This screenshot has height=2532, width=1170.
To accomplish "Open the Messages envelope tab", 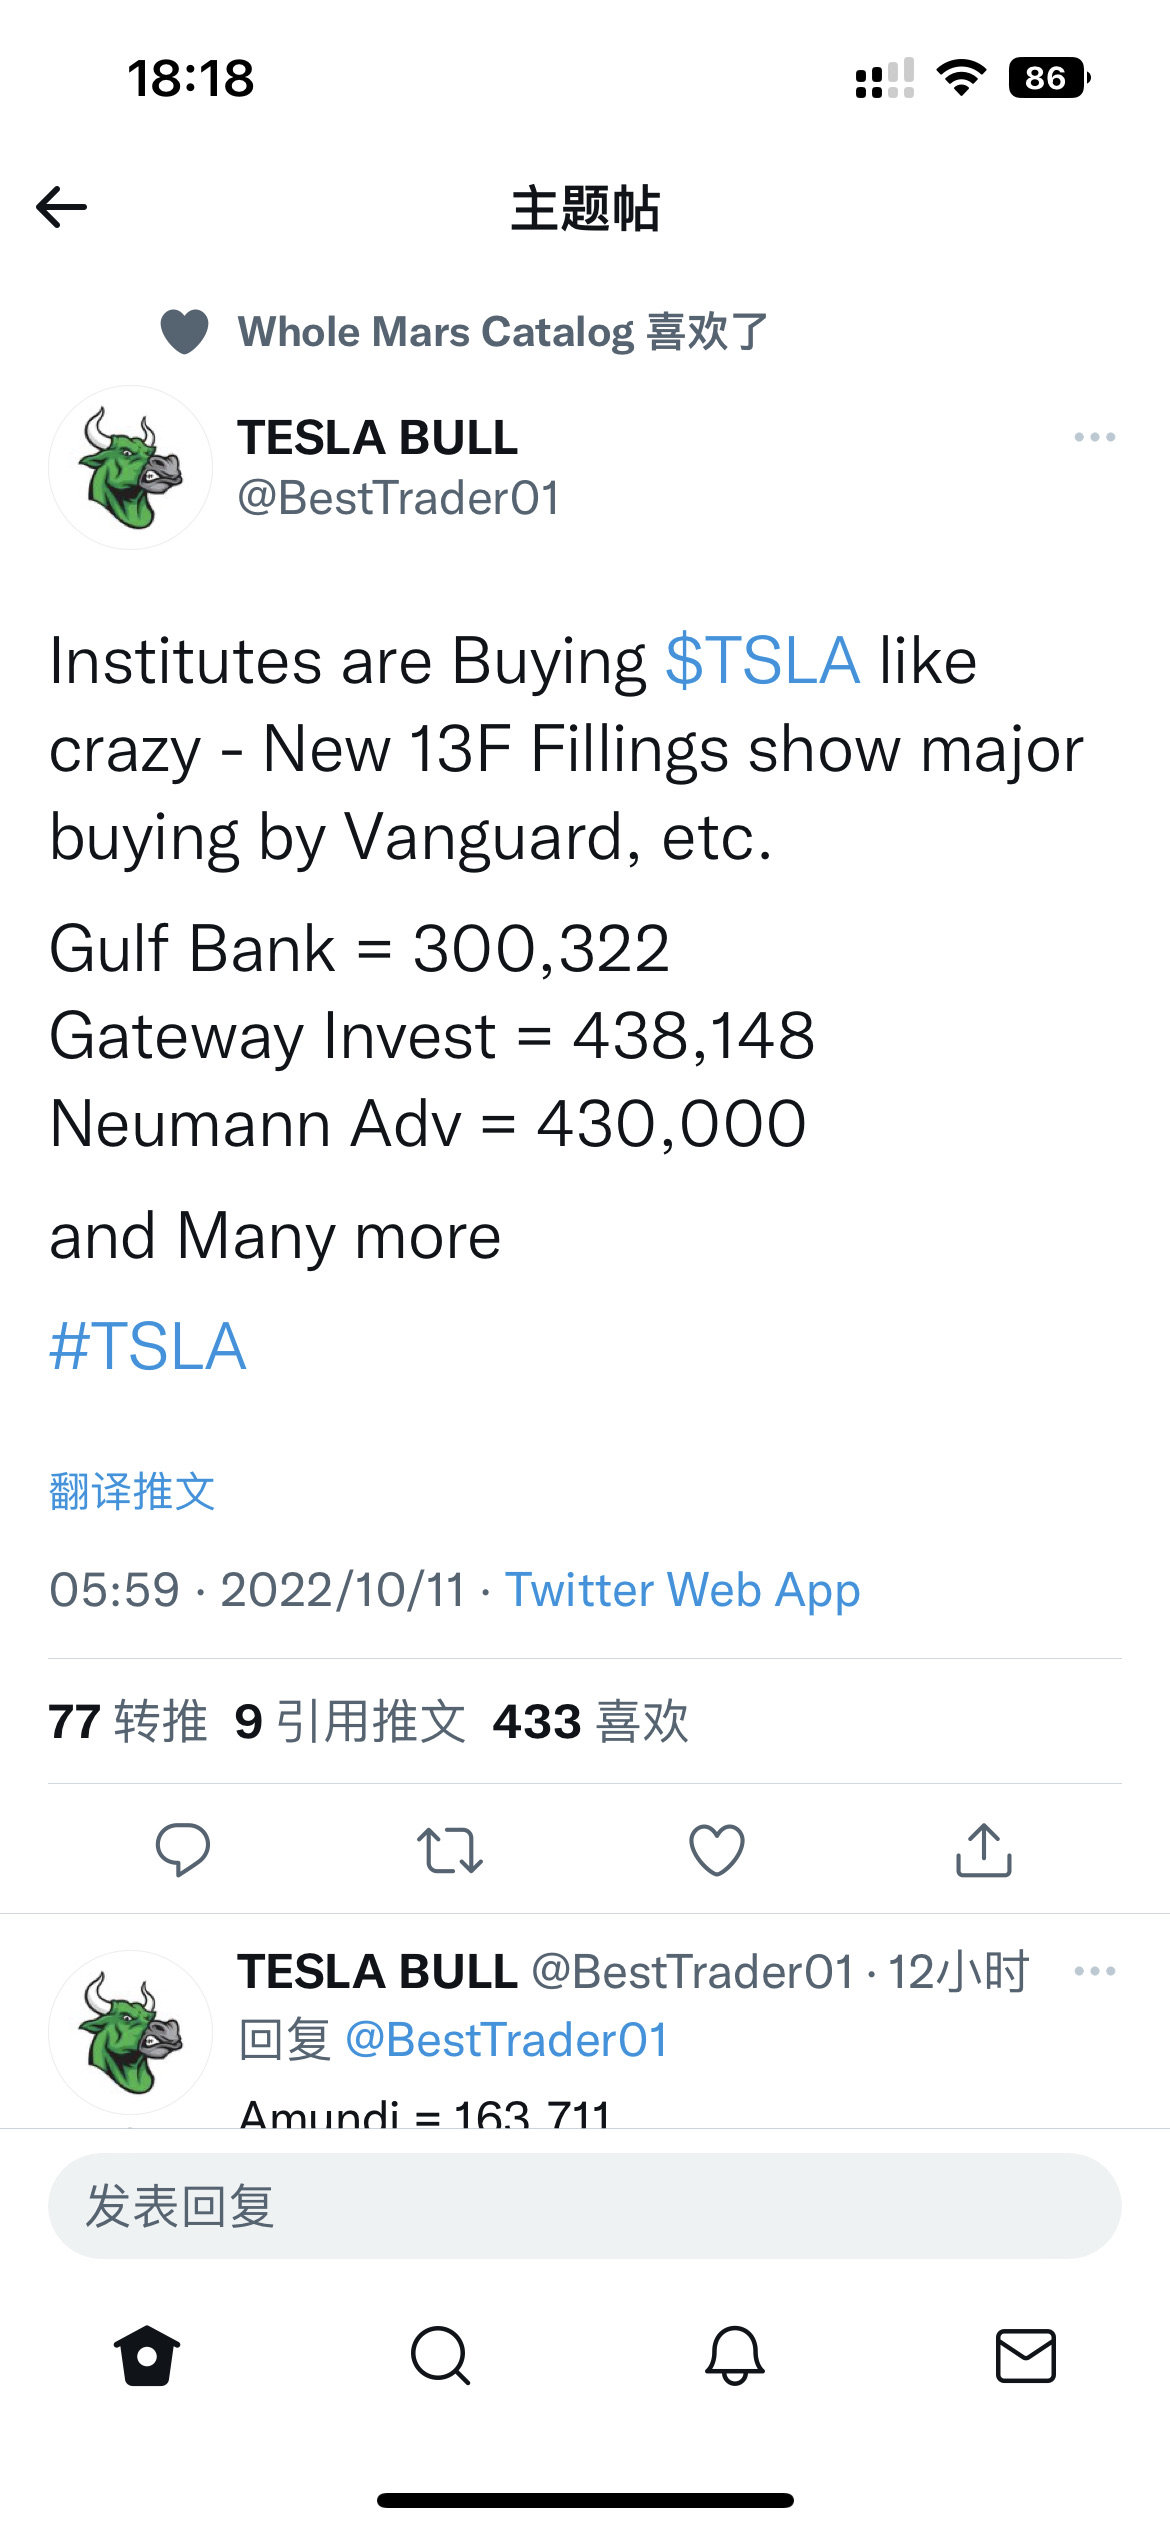I will tap(1026, 2356).
